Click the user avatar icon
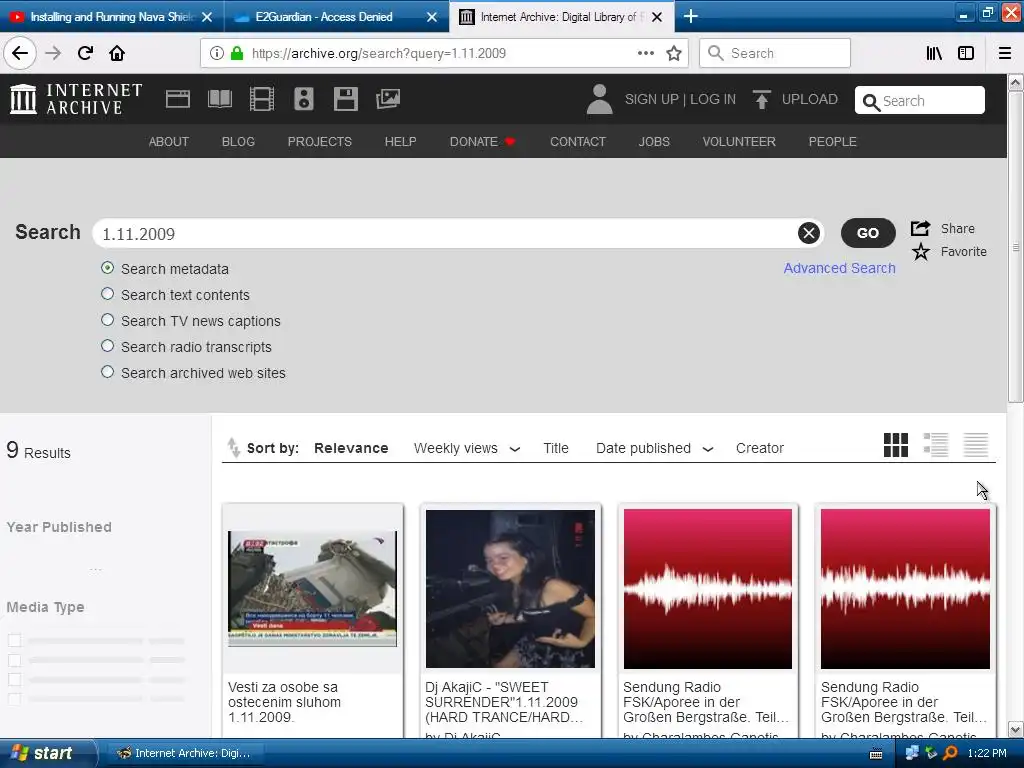The width and height of the screenshot is (1024, 768). [x=599, y=99]
